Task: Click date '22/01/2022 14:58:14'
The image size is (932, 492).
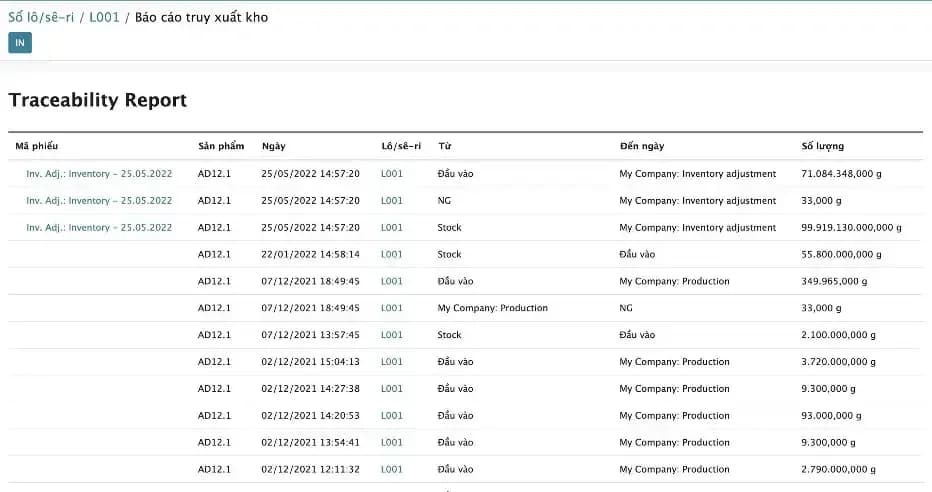Action: click(x=310, y=254)
